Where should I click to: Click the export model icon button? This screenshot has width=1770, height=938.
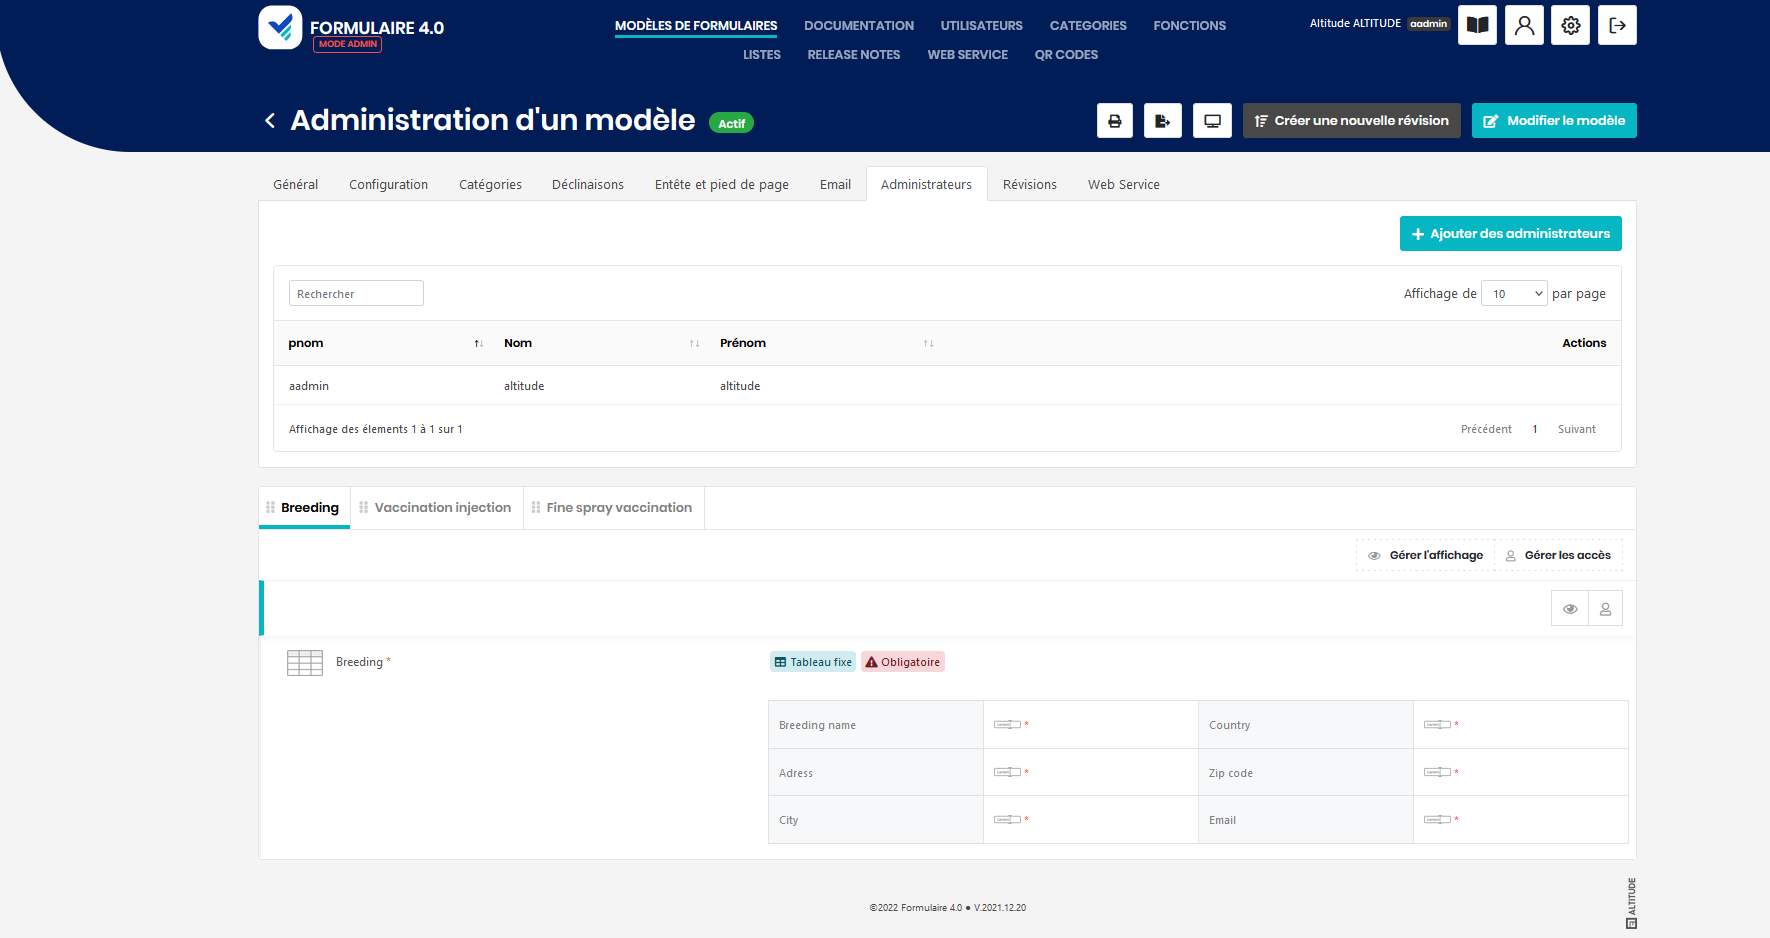pyautogui.click(x=1162, y=121)
